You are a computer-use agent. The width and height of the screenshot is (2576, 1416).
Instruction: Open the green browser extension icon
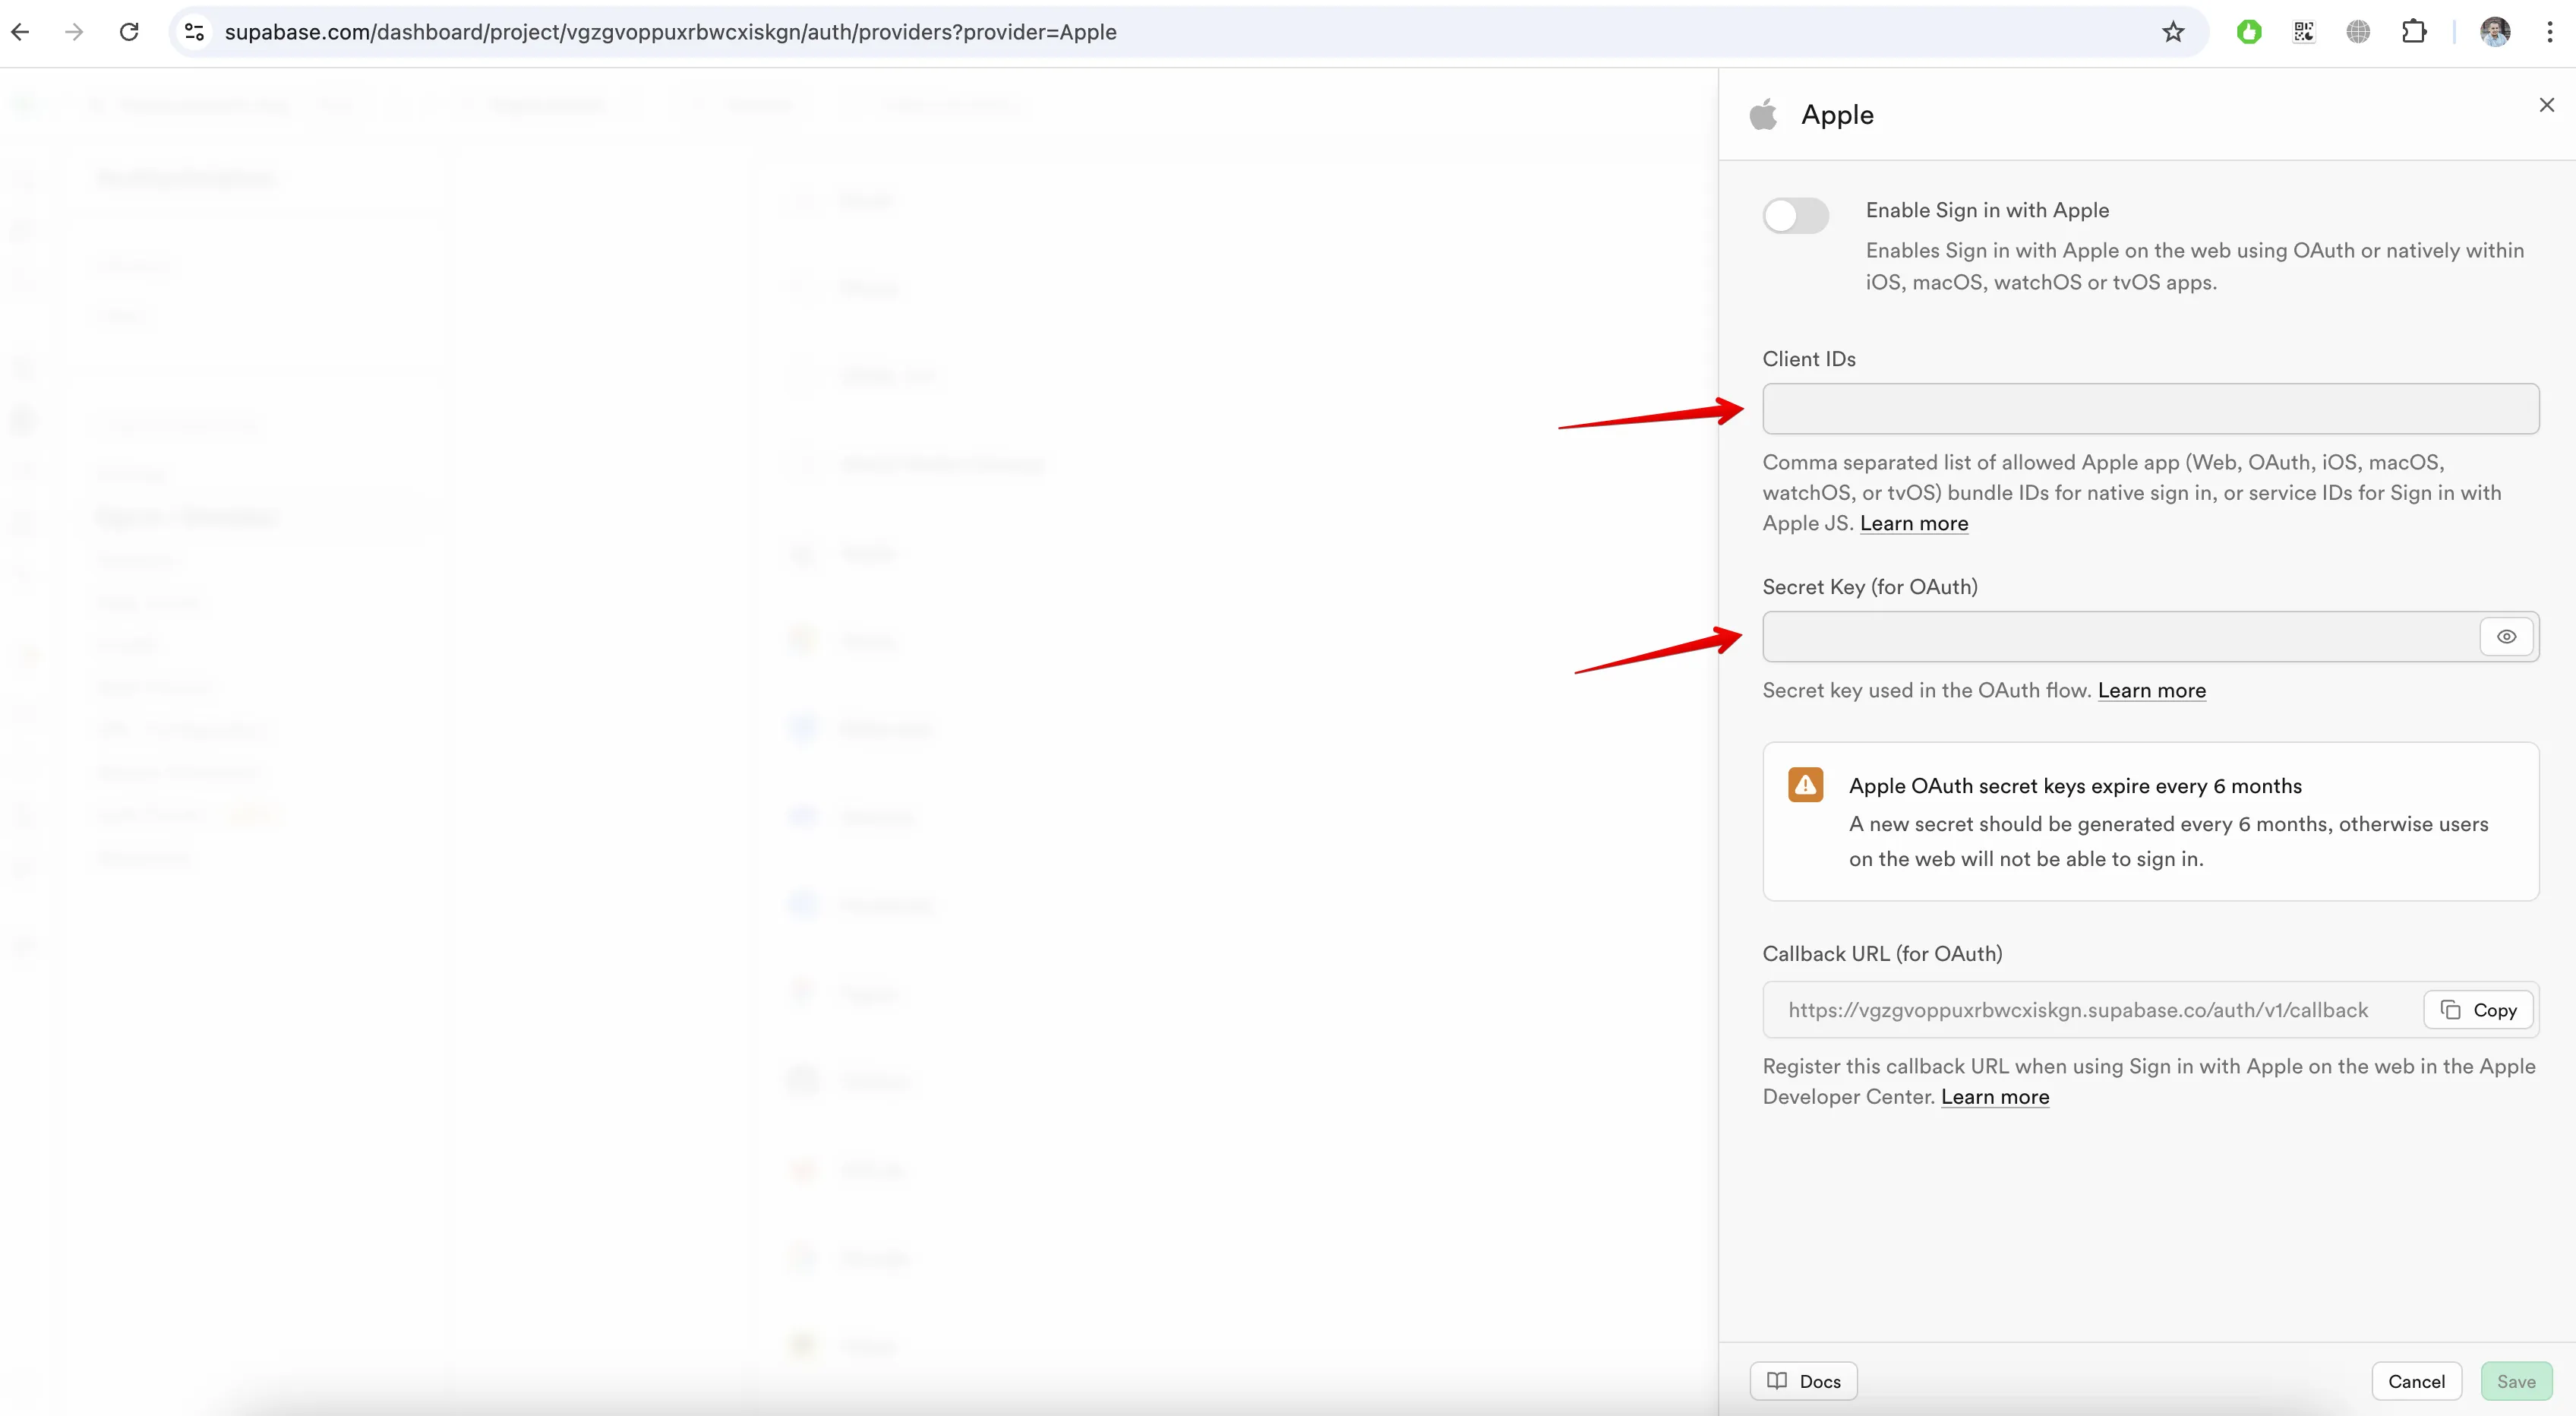tap(2249, 32)
